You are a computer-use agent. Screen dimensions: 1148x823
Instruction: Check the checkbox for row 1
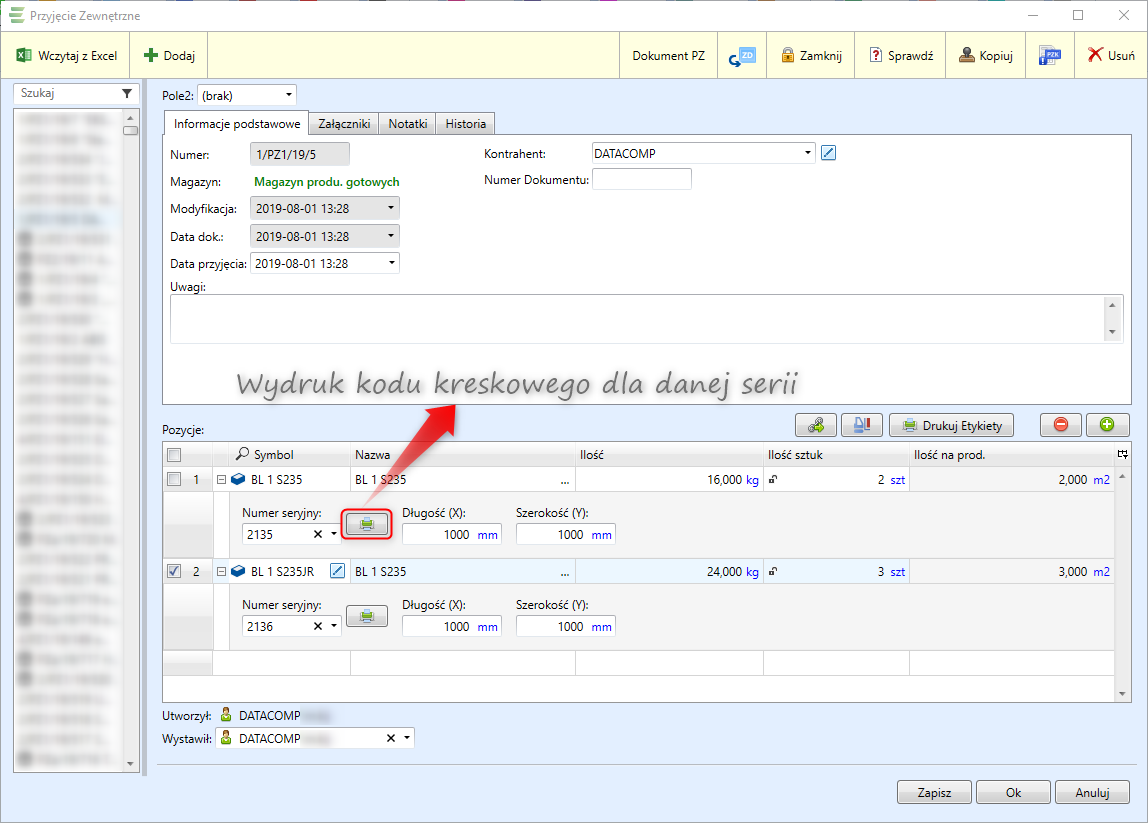pos(174,480)
